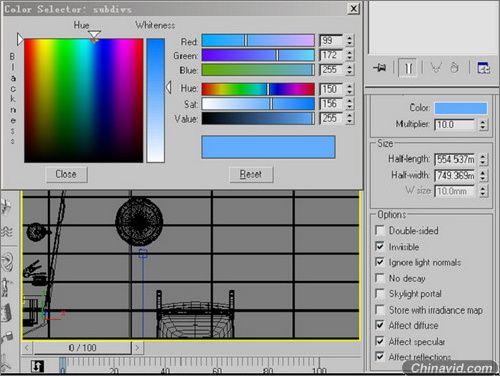
Task: Click the Sat value field showing 156
Action: coord(331,104)
